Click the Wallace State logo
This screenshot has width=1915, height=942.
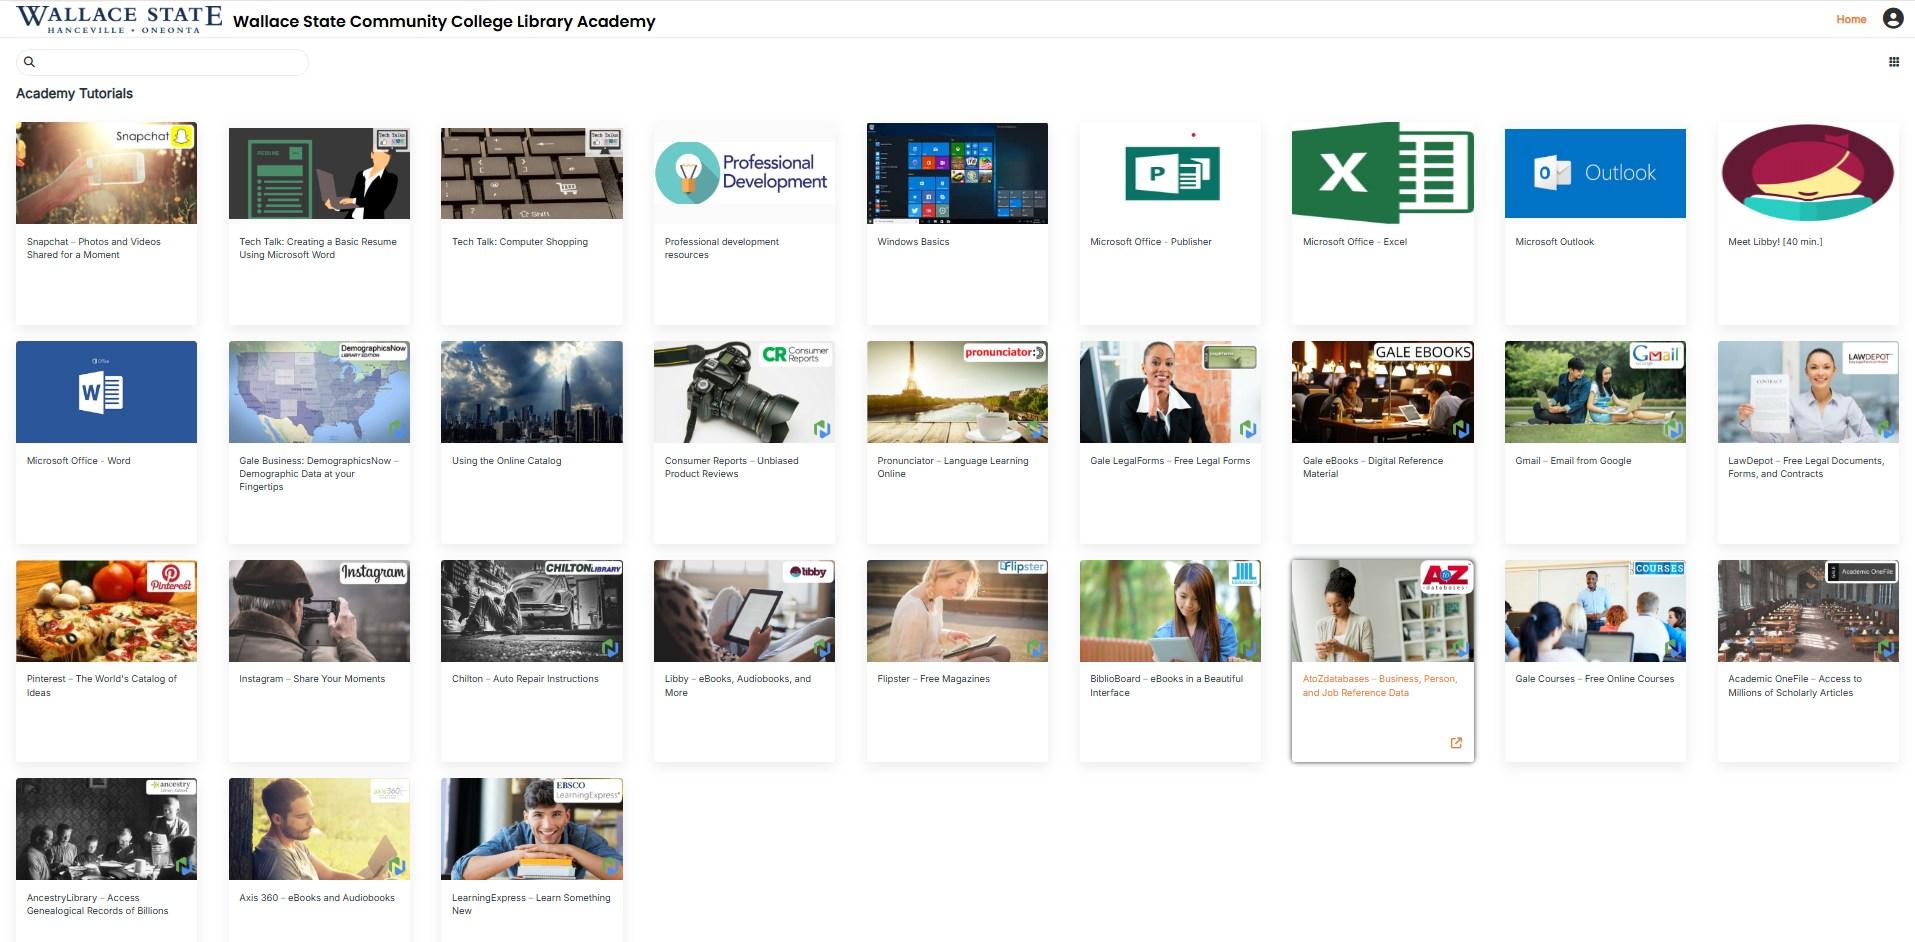coord(119,19)
